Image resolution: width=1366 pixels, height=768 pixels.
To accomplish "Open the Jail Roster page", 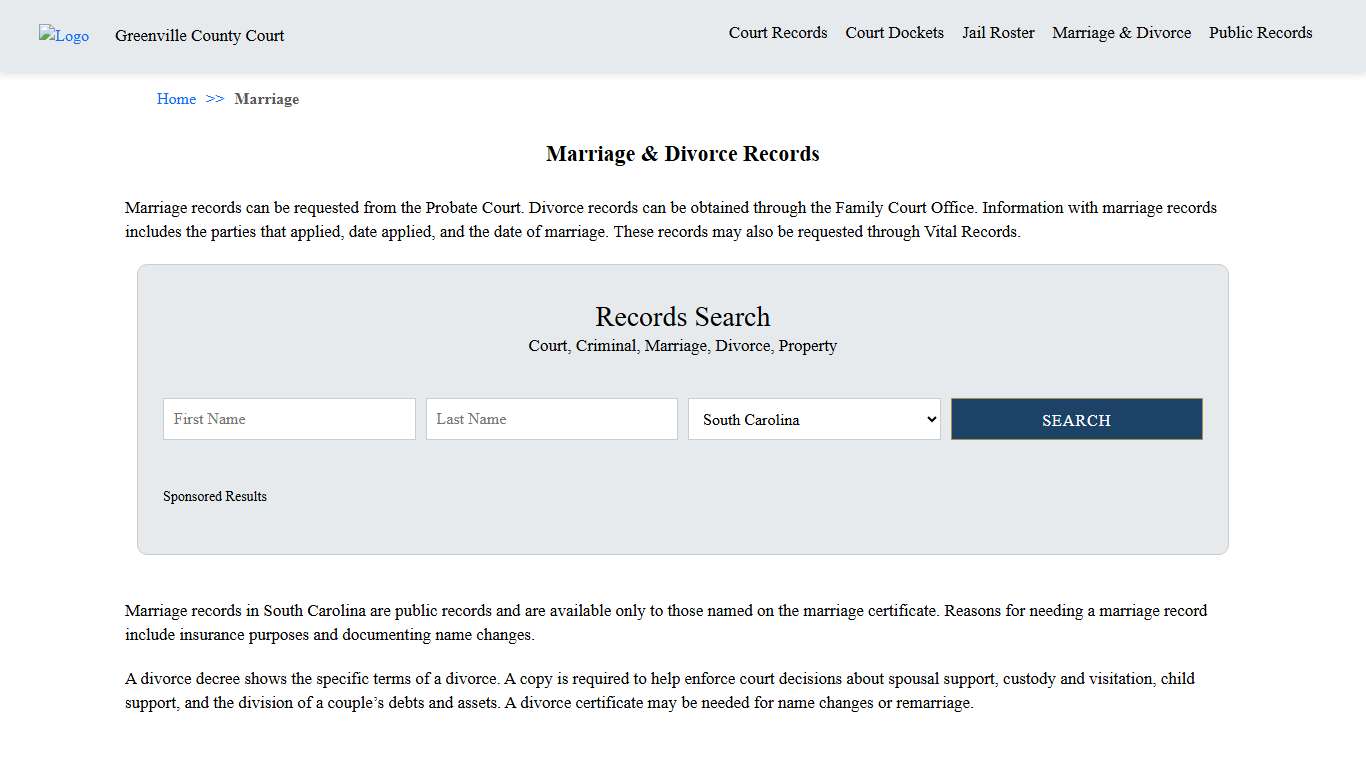I will click(x=998, y=32).
